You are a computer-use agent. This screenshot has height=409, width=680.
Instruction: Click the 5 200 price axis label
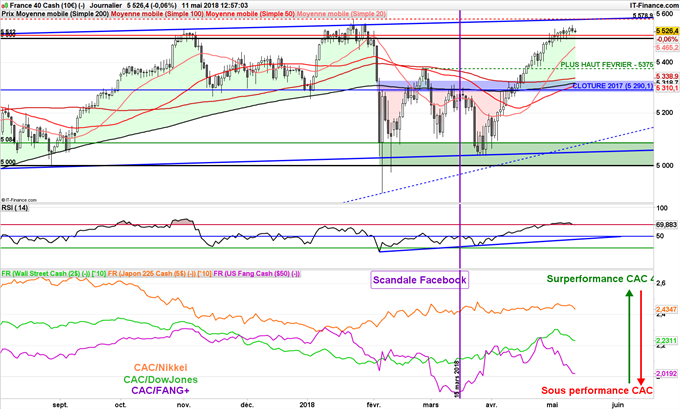(x=664, y=113)
